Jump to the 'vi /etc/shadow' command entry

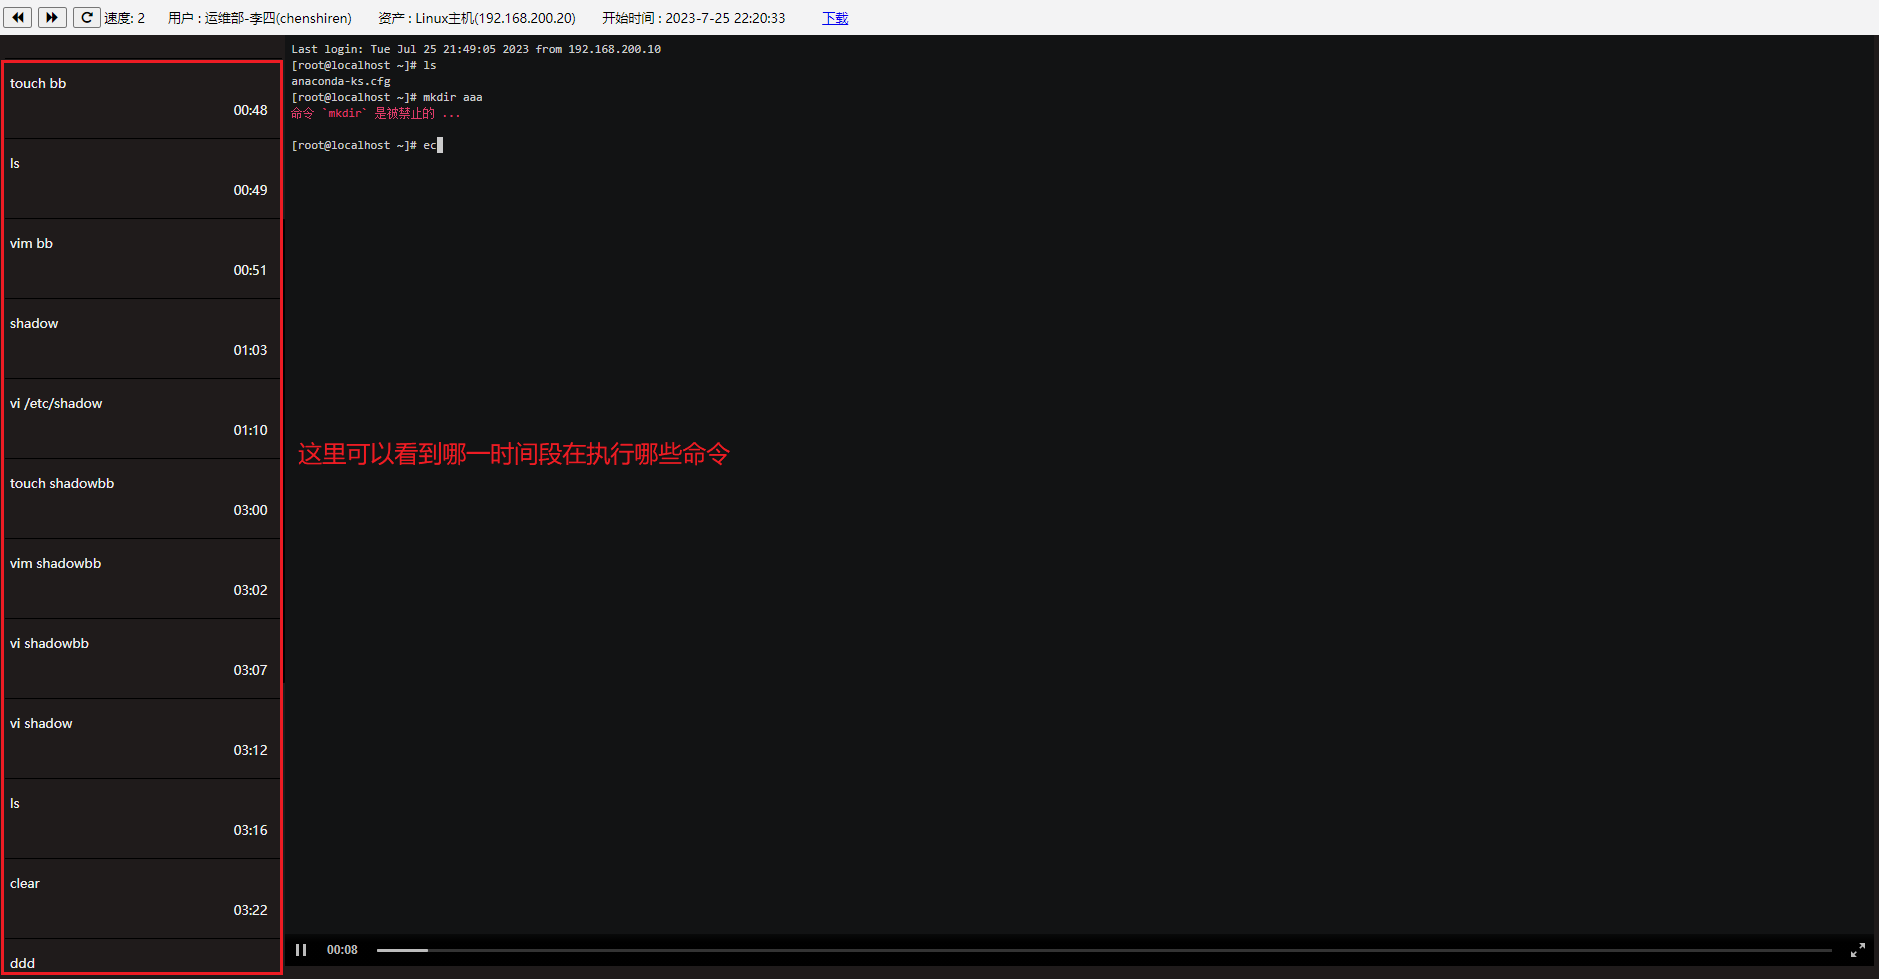(142, 419)
